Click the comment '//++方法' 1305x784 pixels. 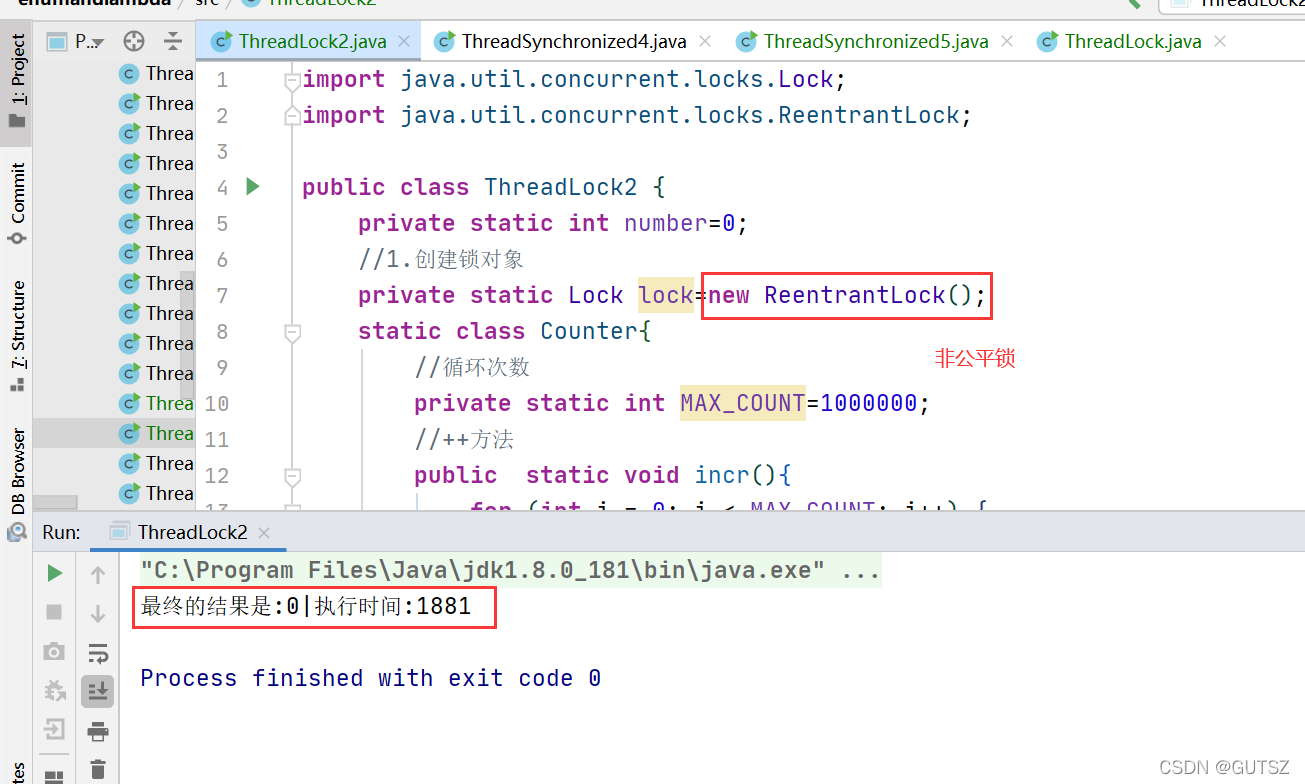pyautogui.click(x=464, y=439)
